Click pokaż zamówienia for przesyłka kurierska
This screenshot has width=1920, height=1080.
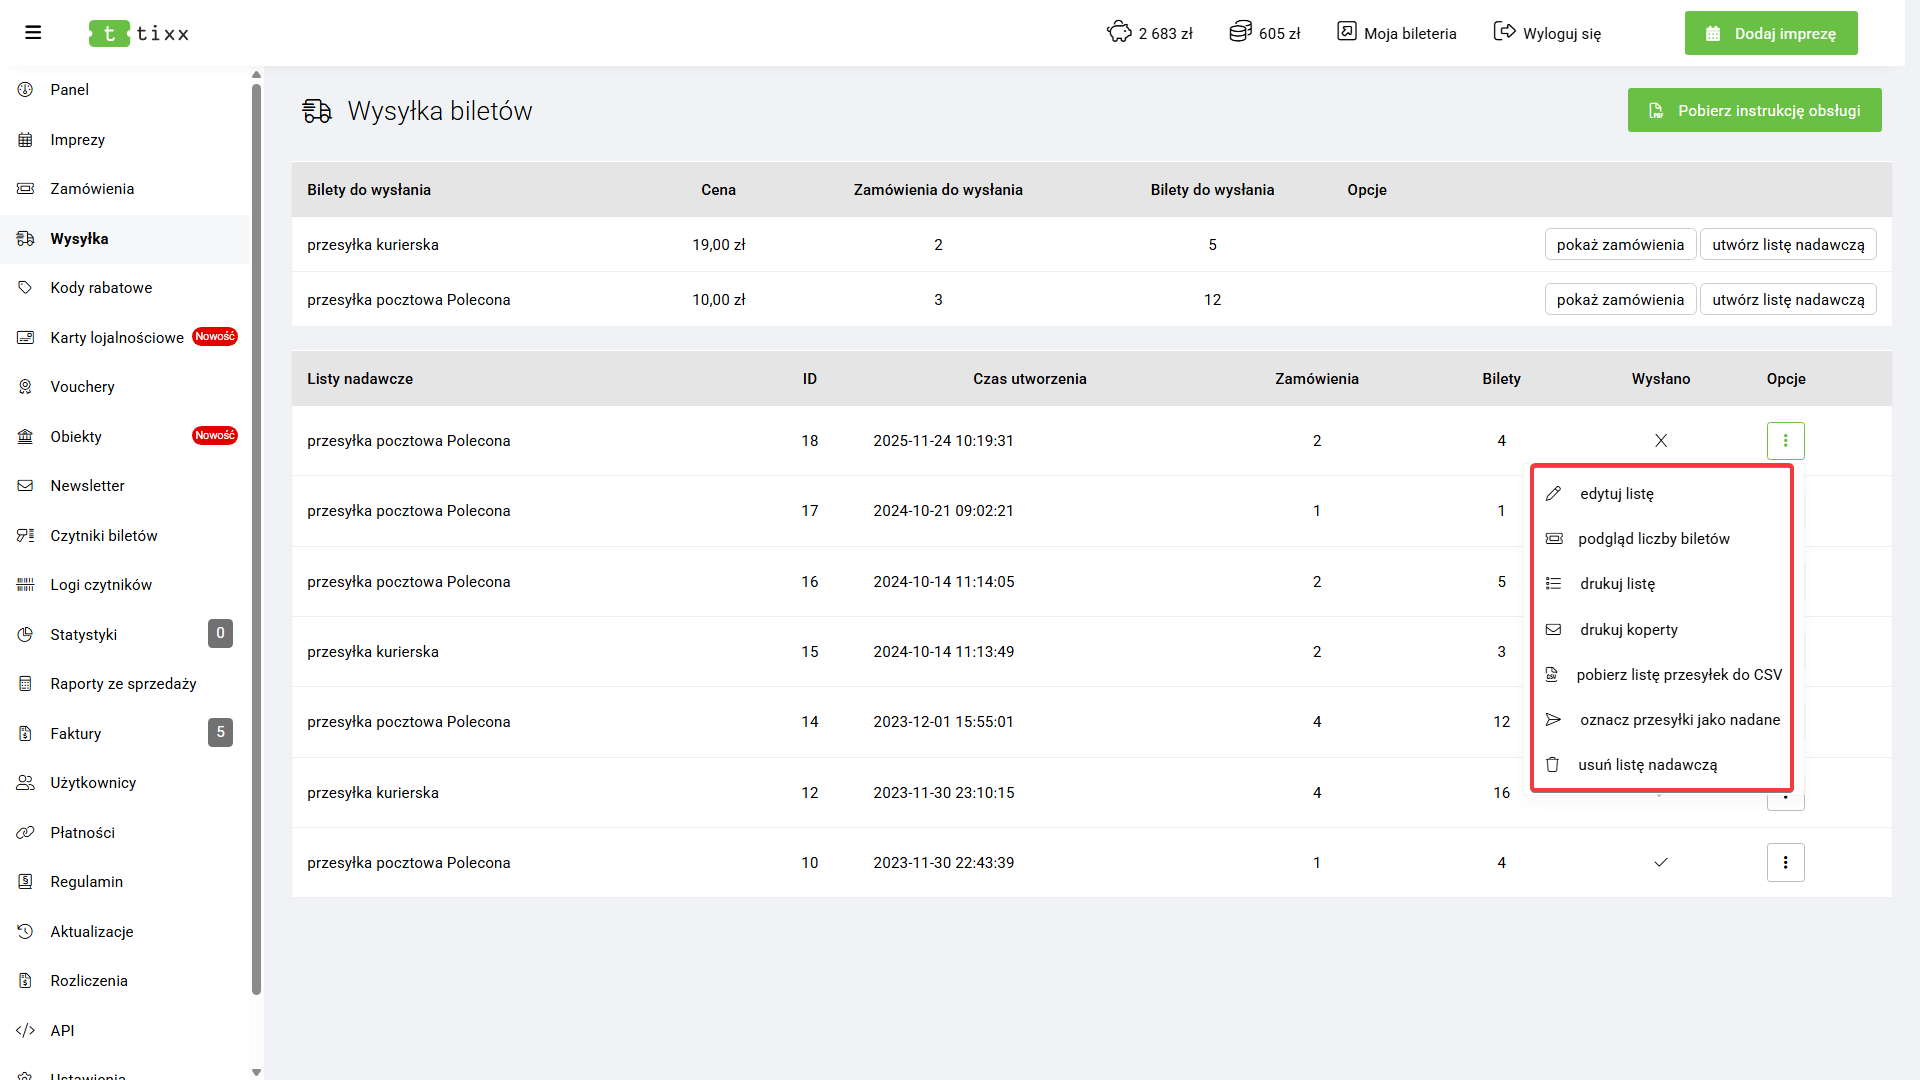pyautogui.click(x=1619, y=245)
